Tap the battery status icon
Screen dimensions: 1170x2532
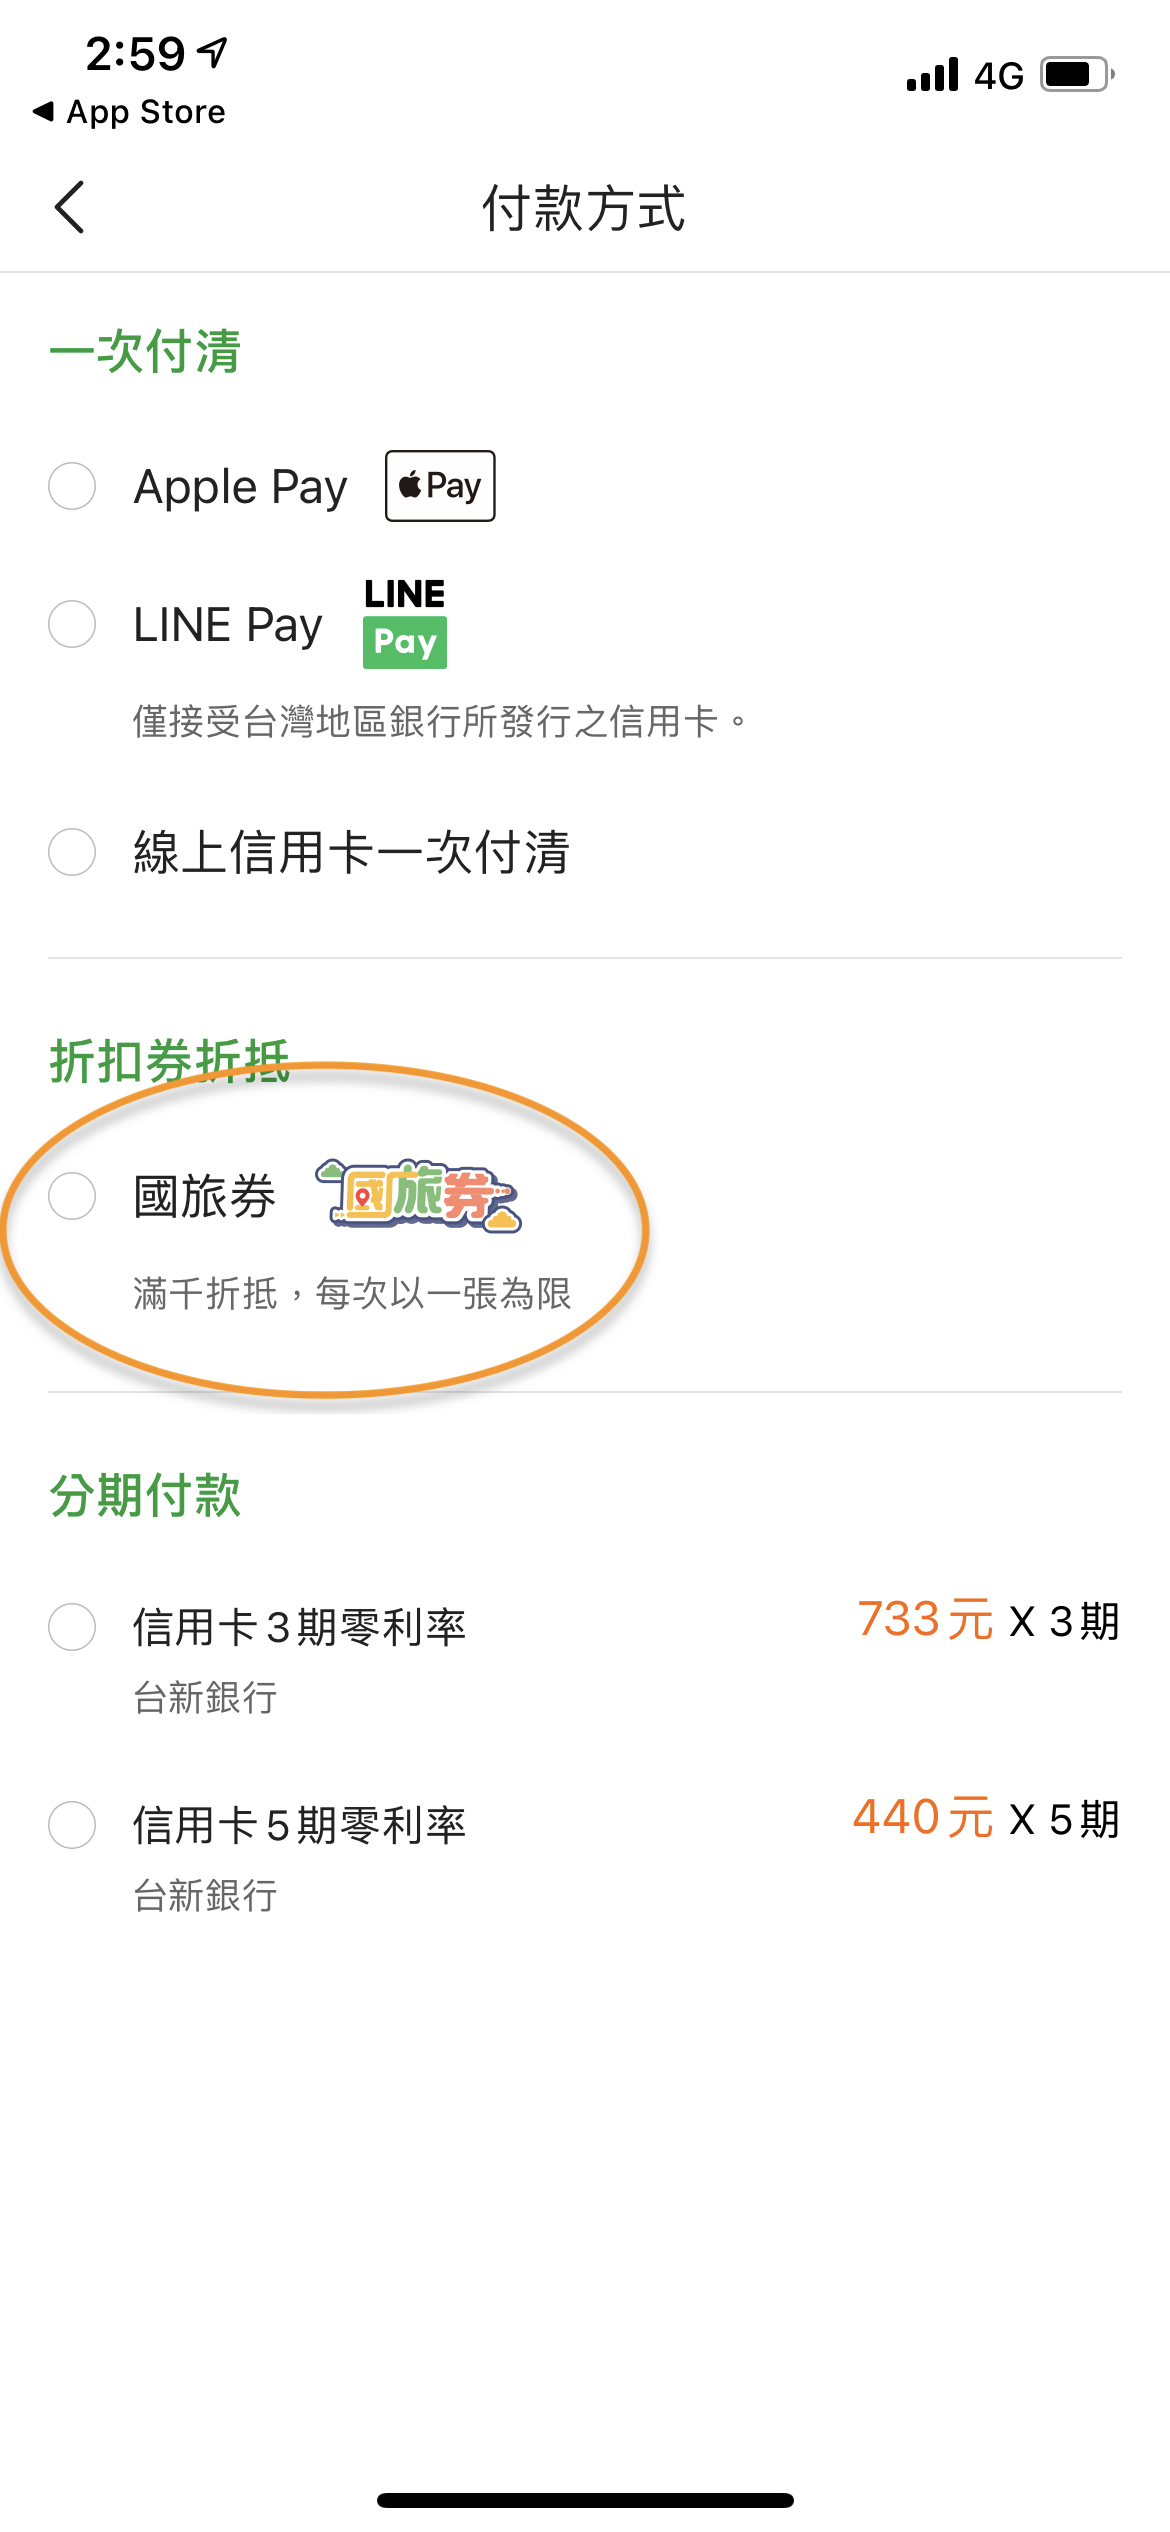[x=1078, y=75]
